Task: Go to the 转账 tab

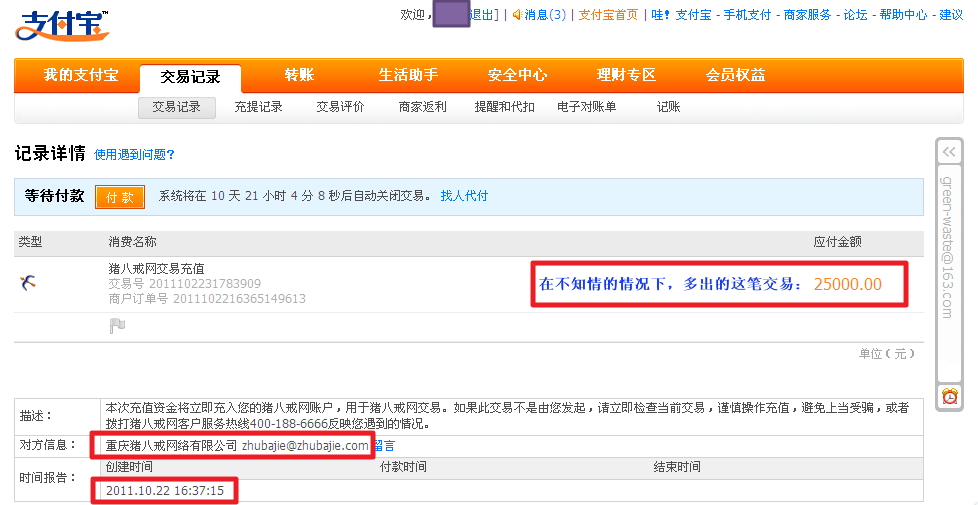Action: point(299,75)
